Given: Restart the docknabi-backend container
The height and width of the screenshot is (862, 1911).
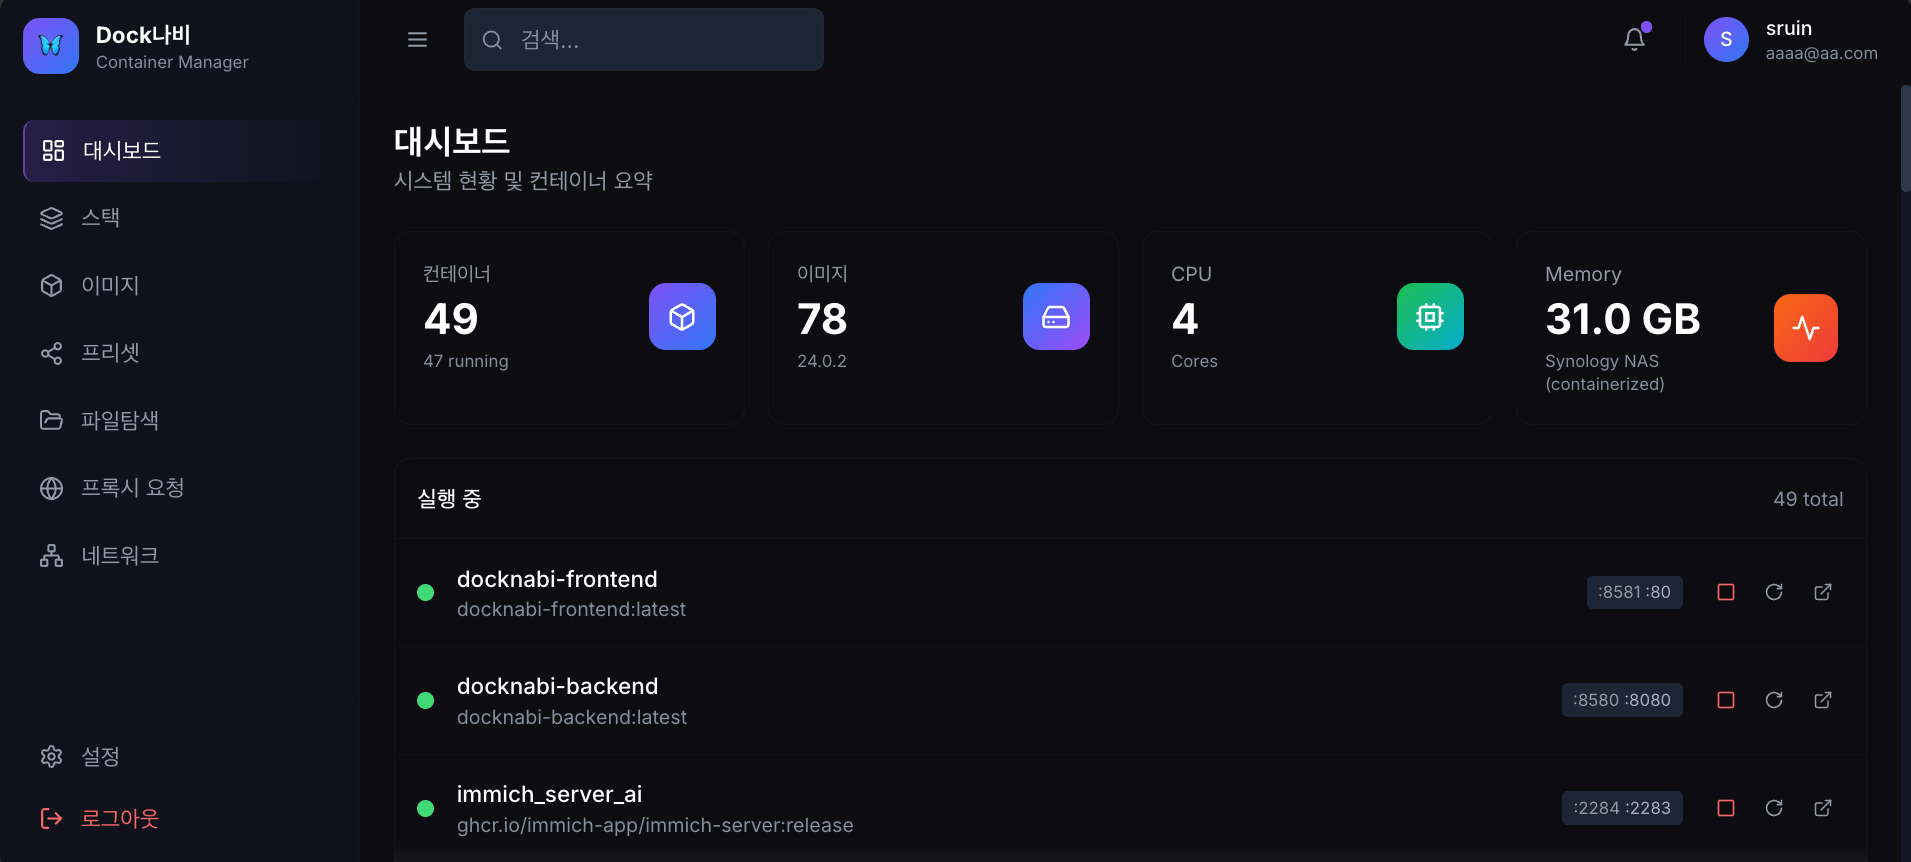Looking at the screenshot, I should [1774, 700].
